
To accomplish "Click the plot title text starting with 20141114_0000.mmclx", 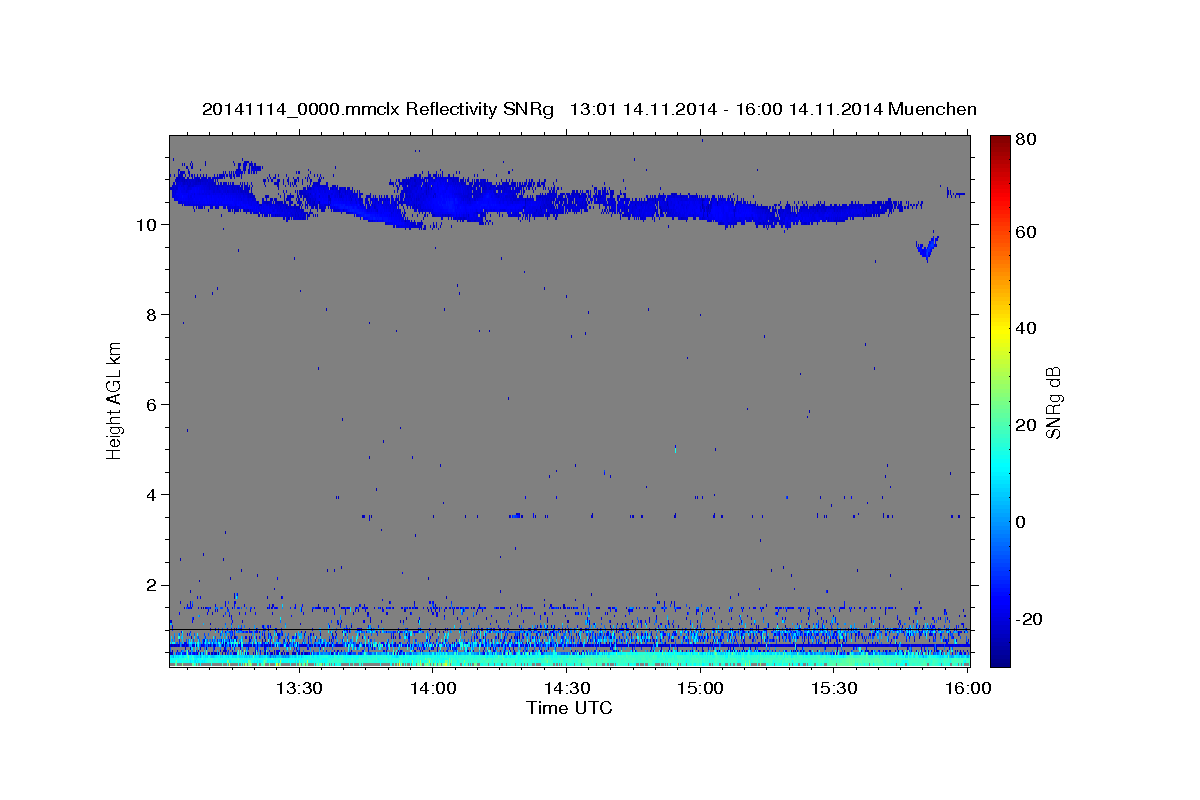I will point(589,109).
